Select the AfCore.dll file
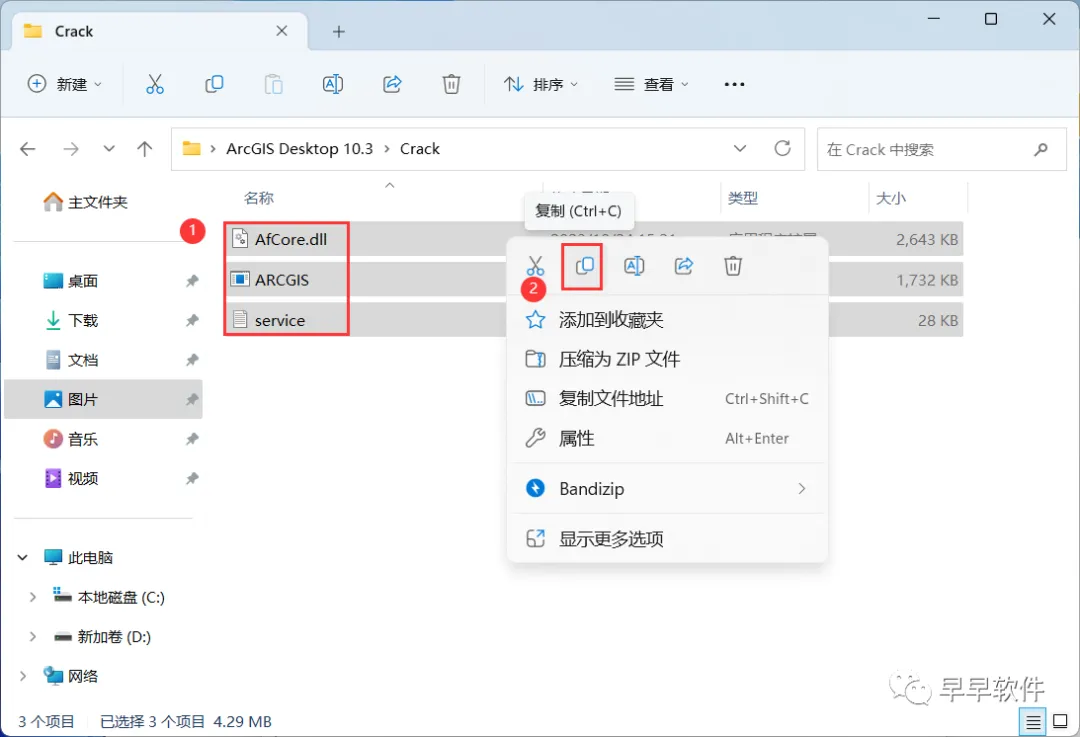 [x=291, y=240]
